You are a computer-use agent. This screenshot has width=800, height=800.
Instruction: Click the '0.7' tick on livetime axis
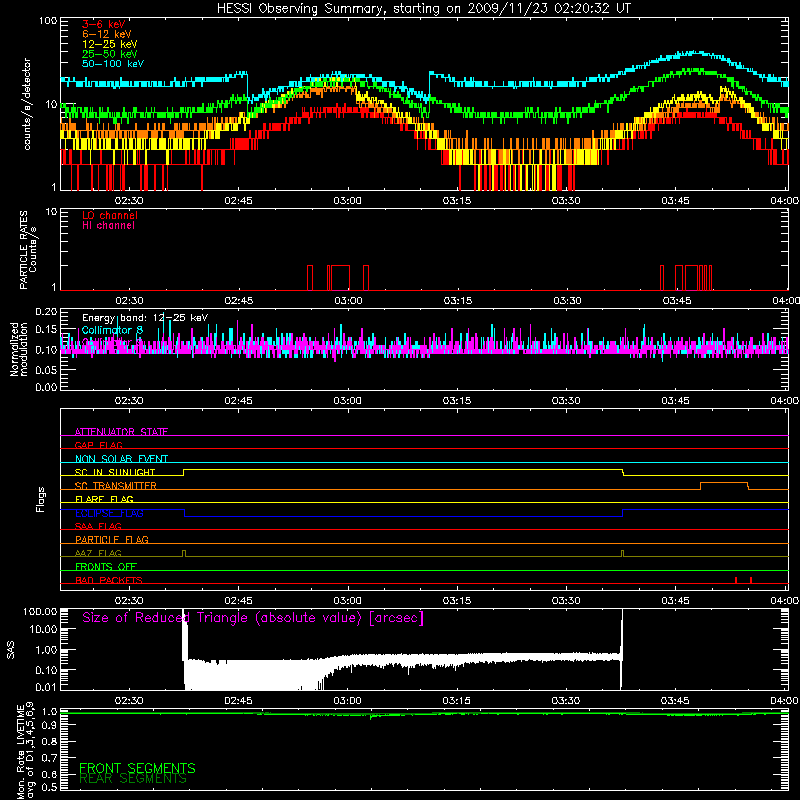(x=49, y=758)
